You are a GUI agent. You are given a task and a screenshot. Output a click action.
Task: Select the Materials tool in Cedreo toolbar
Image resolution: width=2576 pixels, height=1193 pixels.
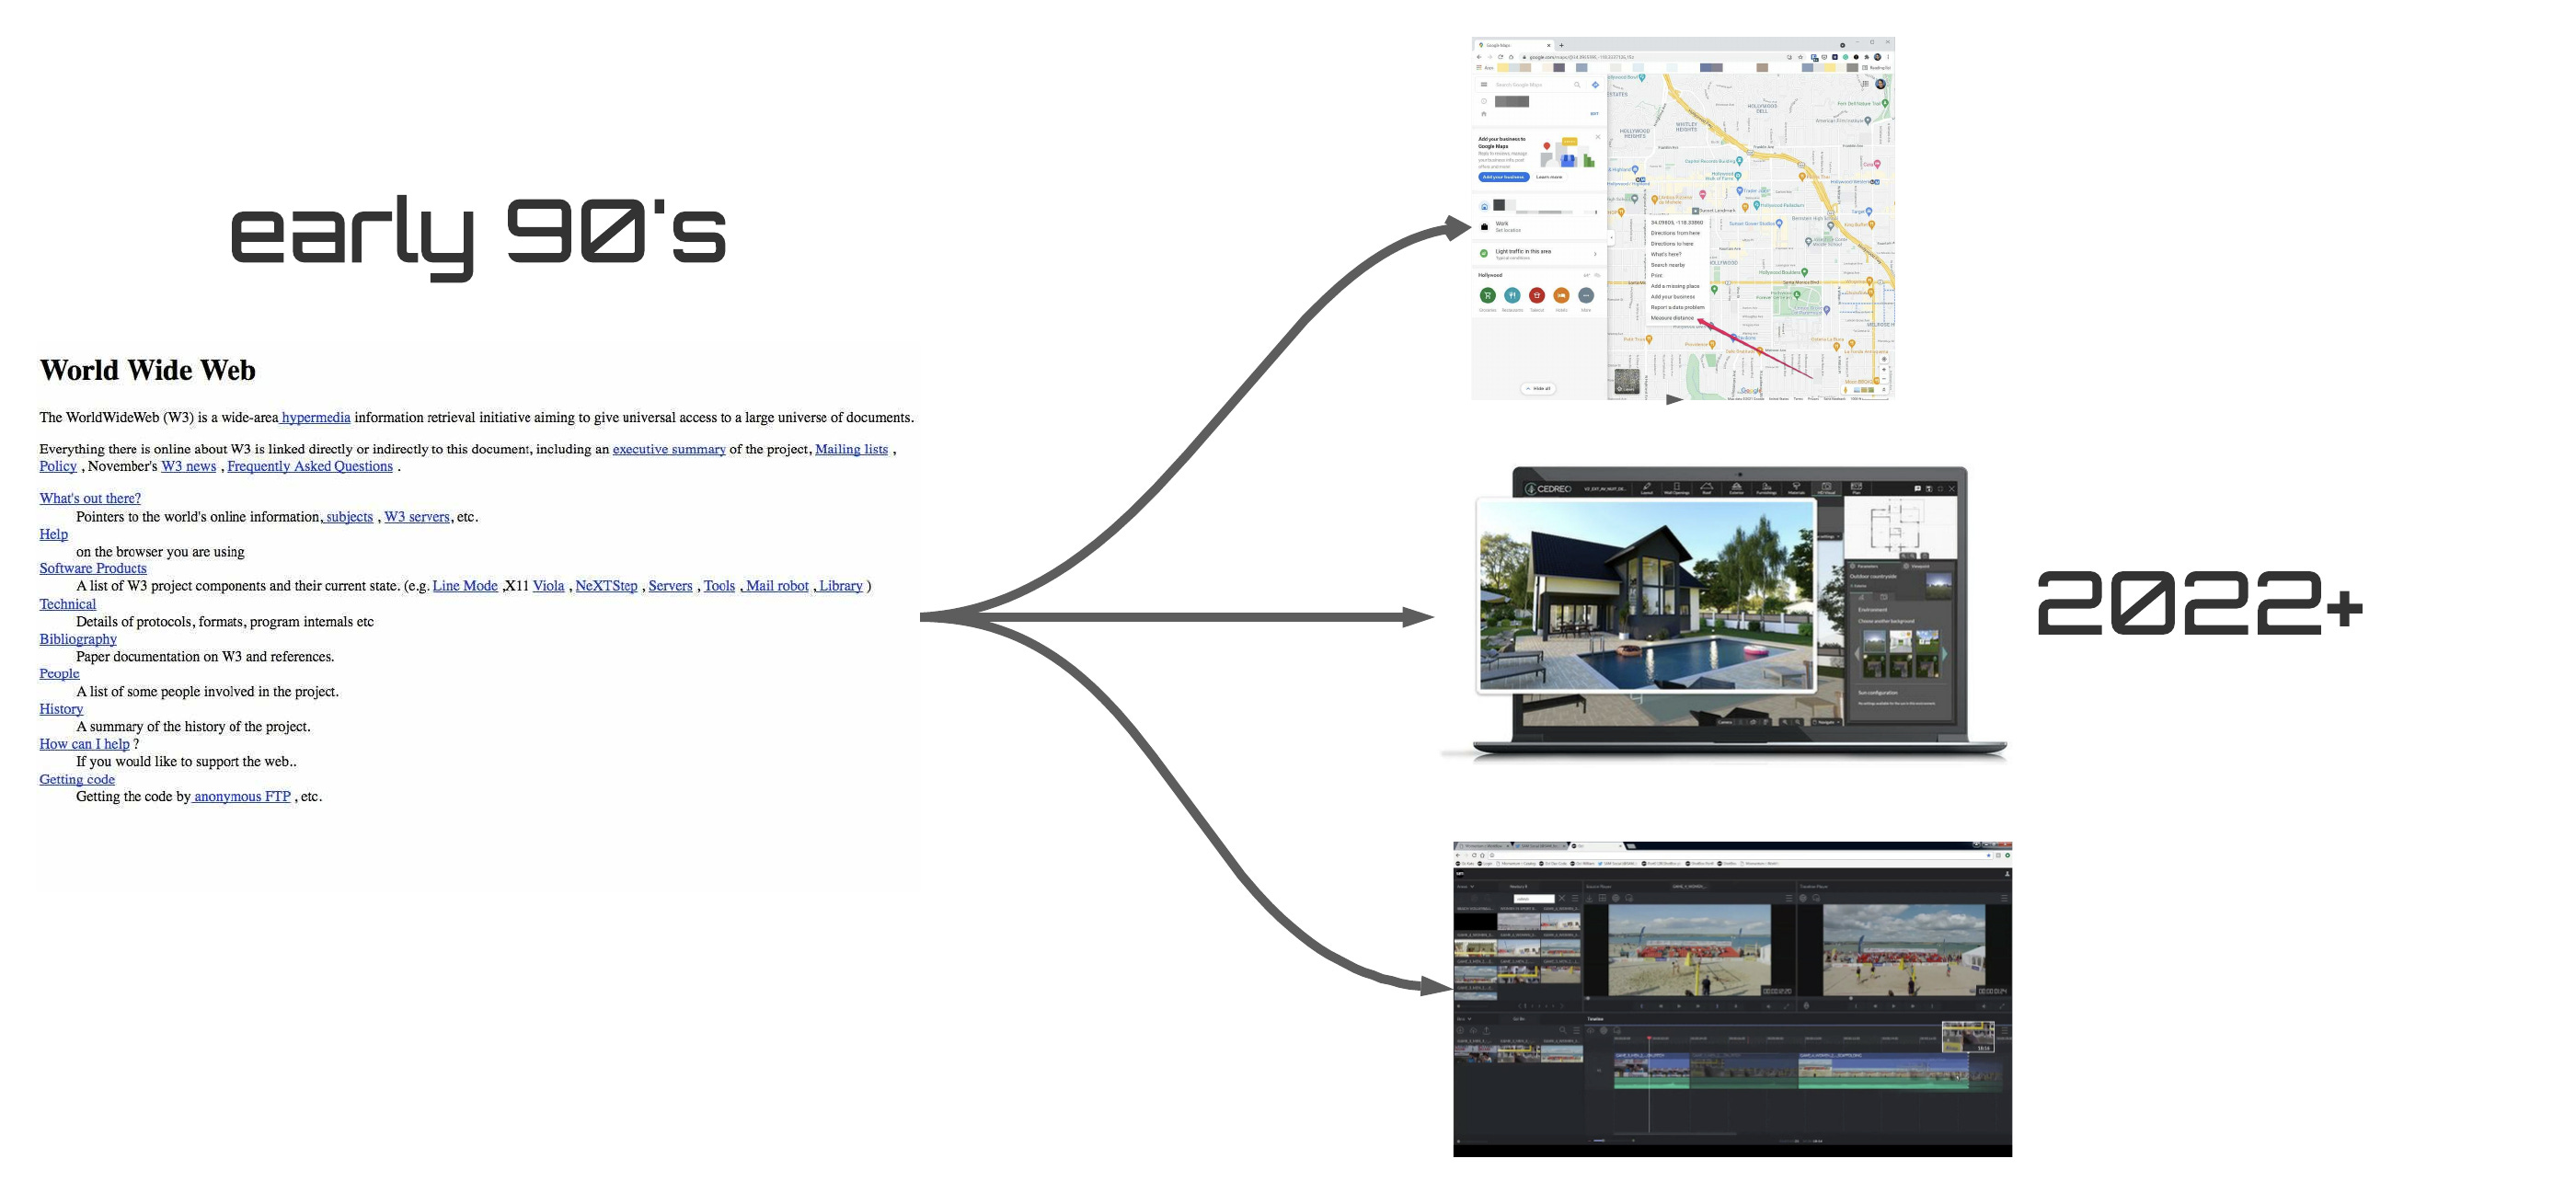coord(1796,489)
